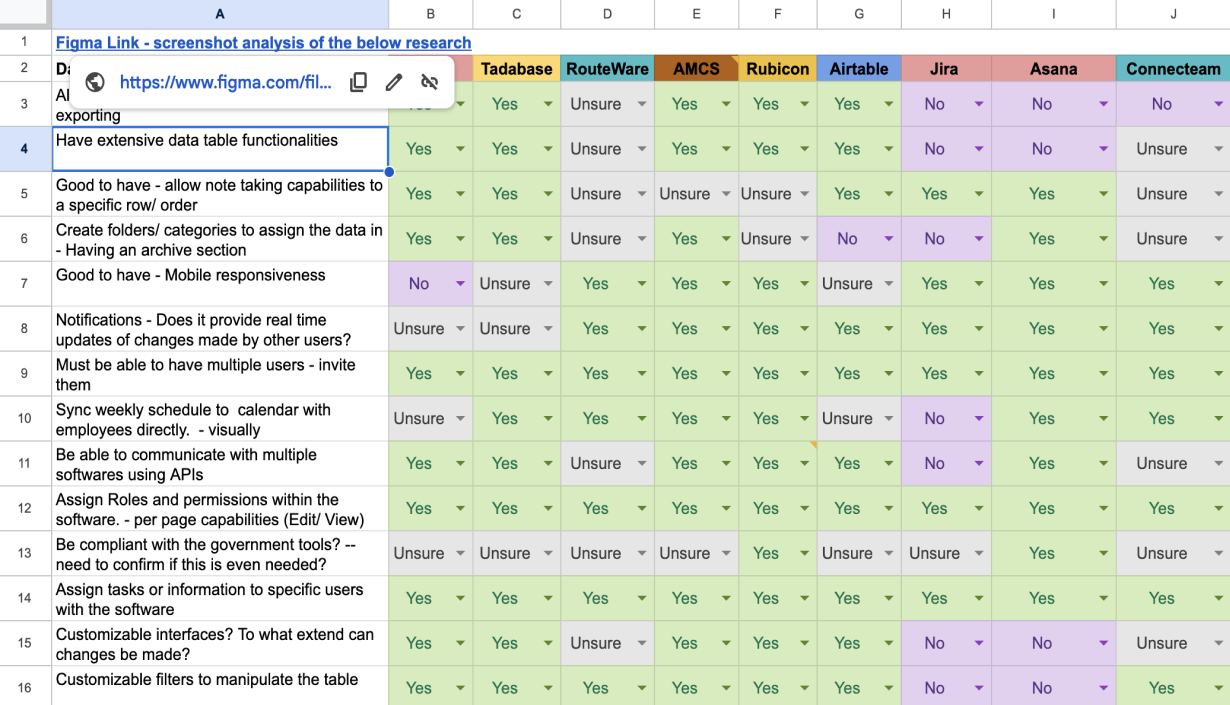Screen dimensions: 1230x705
Task: Open the Unsure dropdown in Connecteam row 4
Action: [1218, 149]
